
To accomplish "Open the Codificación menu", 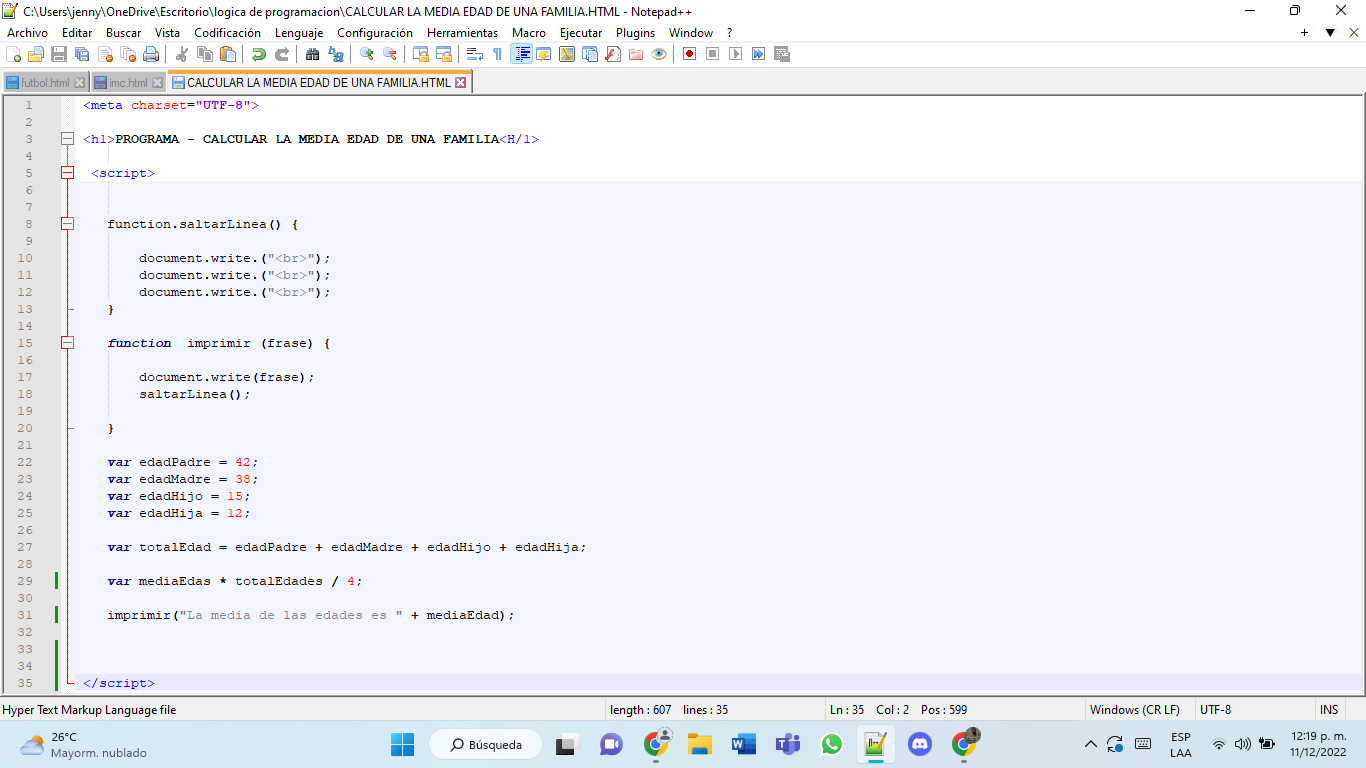I will click(228, 33).
